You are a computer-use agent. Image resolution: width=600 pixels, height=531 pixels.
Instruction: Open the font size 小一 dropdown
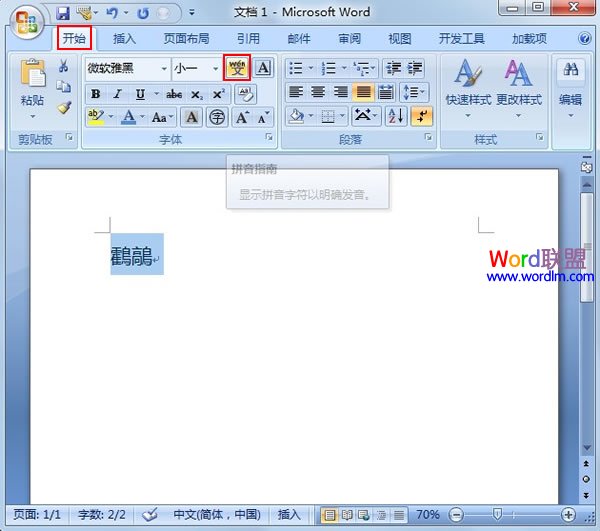[215, 68]
